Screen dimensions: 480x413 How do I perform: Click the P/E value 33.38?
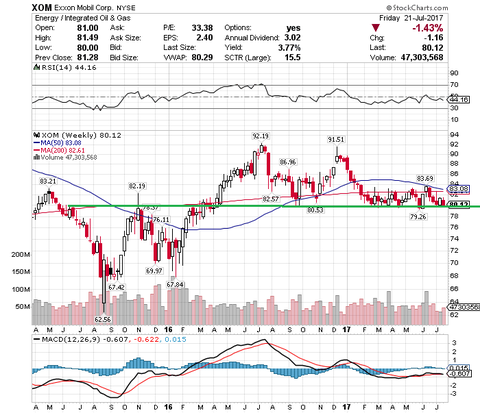pos(202,28)
